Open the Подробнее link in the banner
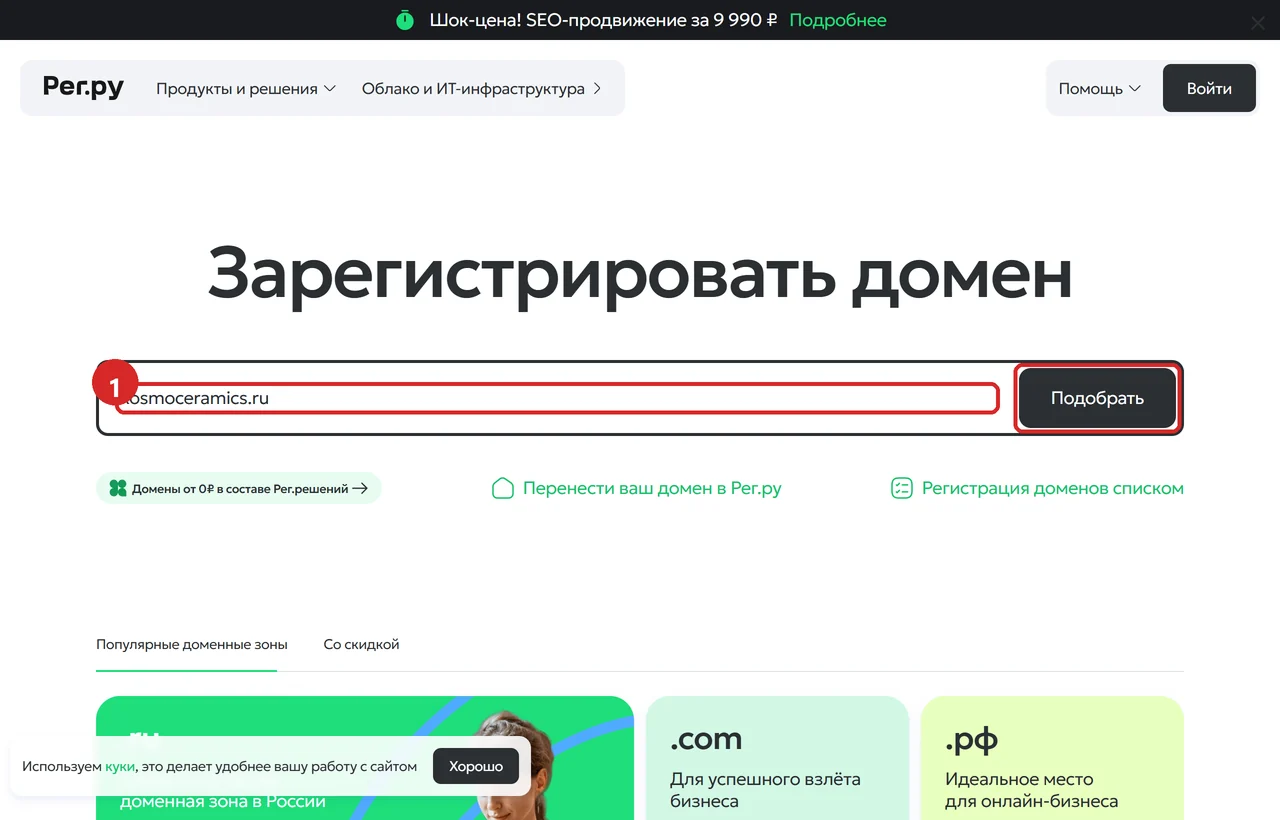The image size is (1280, 820). tap(838, 20)
